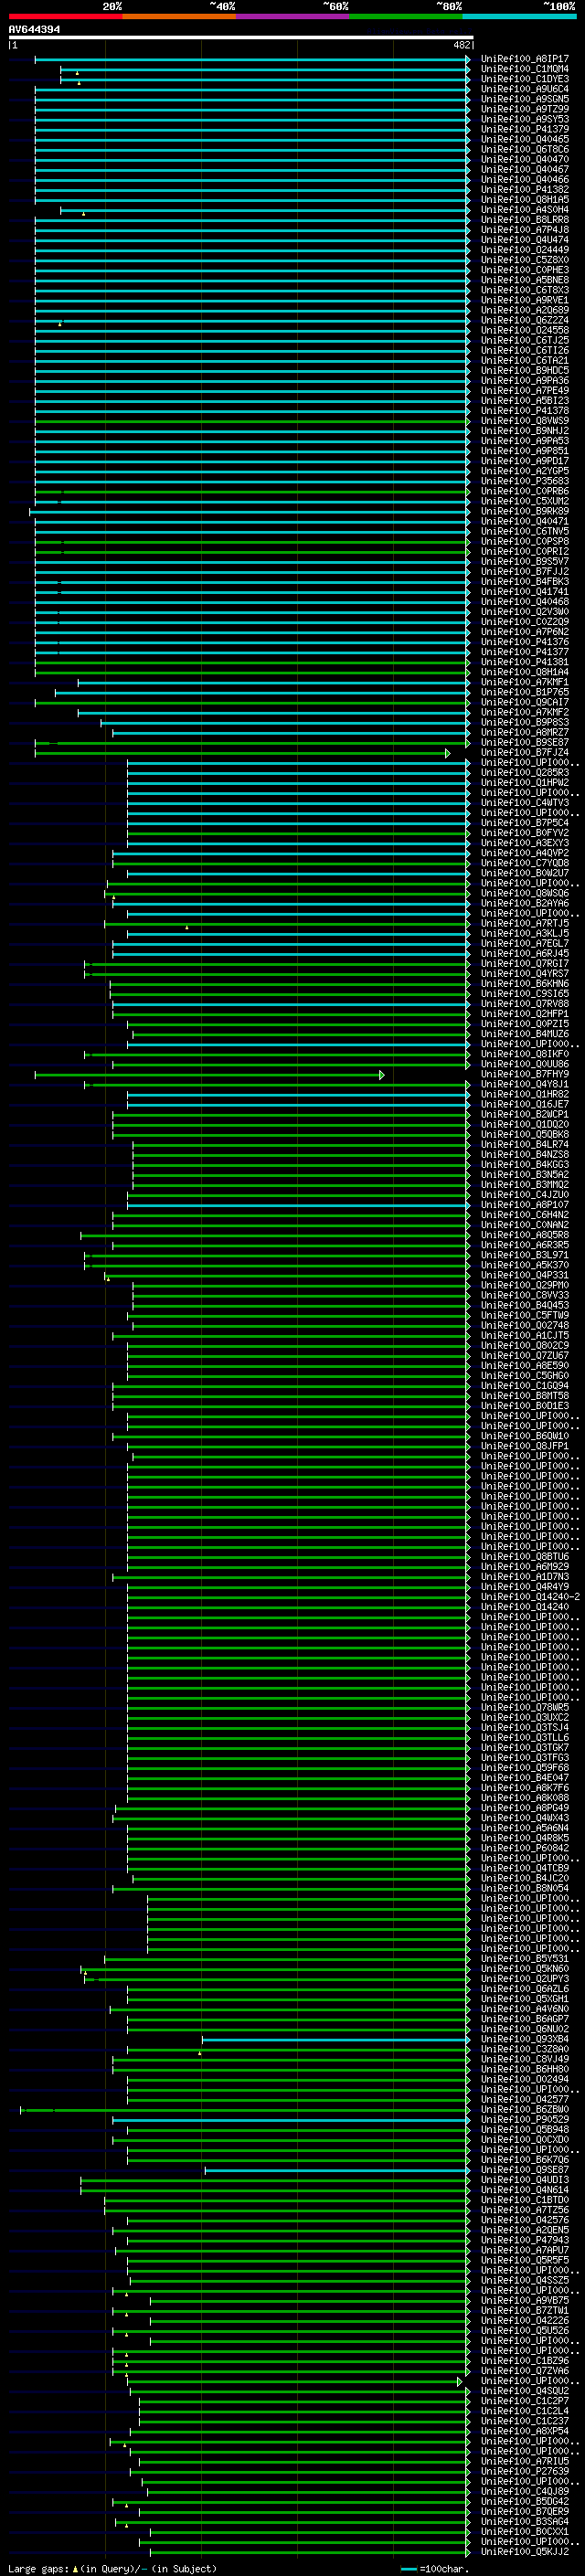585x2576 pixels.
Task: Click hit UniRef100_B3SAG4
Action: click(524, 2521)
